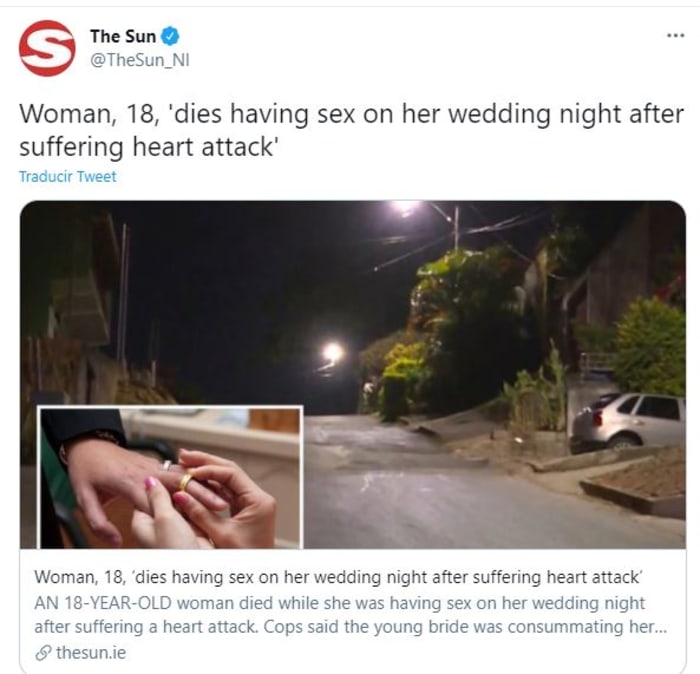The width and height of the screenshot is (700, 674).
Task: Open The Sun account name
Action: 123,37
